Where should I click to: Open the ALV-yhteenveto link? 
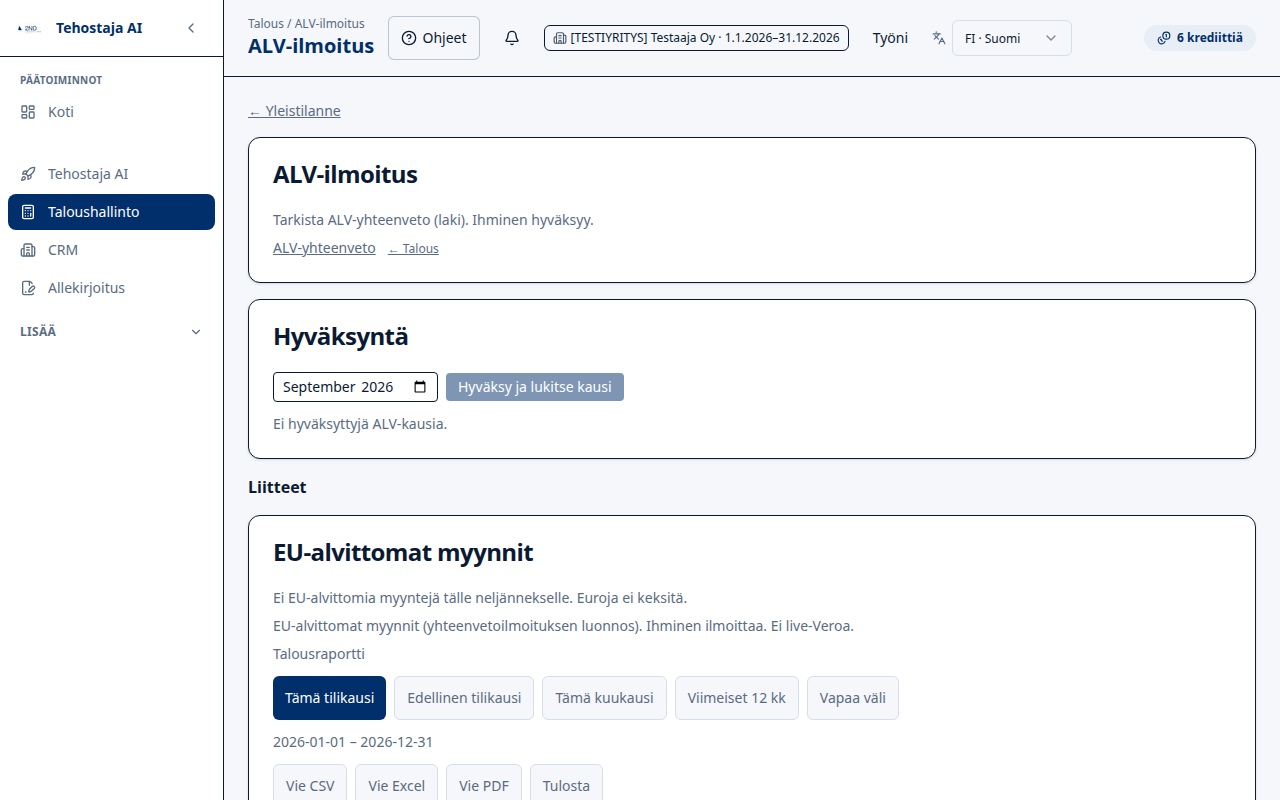[x=324, y=248]
